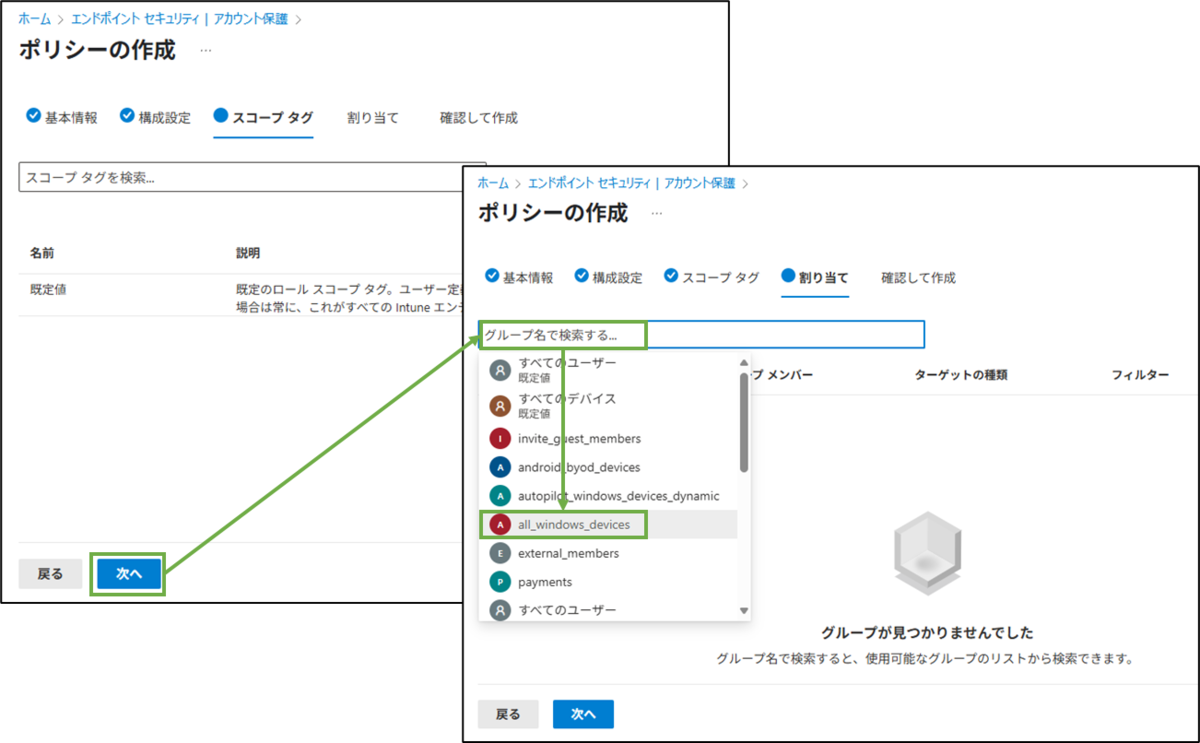The height and width of the screenshot is (743, 1200).
Task: Open the ellipsis menu in front window title
Action: click(x=657, y=213)
